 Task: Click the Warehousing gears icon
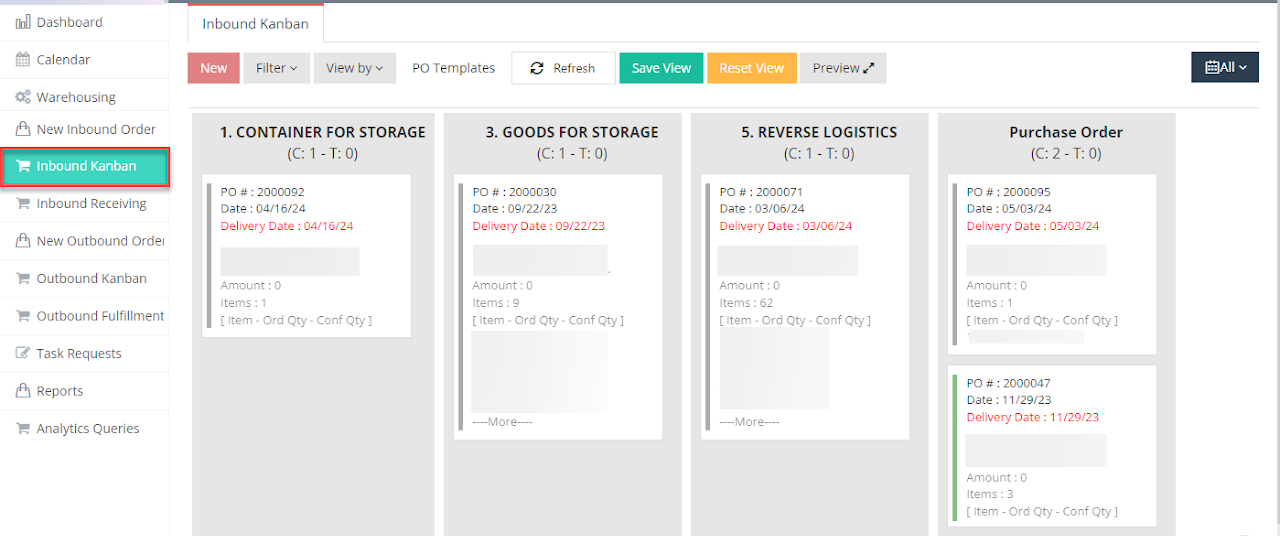click(23, 97)
